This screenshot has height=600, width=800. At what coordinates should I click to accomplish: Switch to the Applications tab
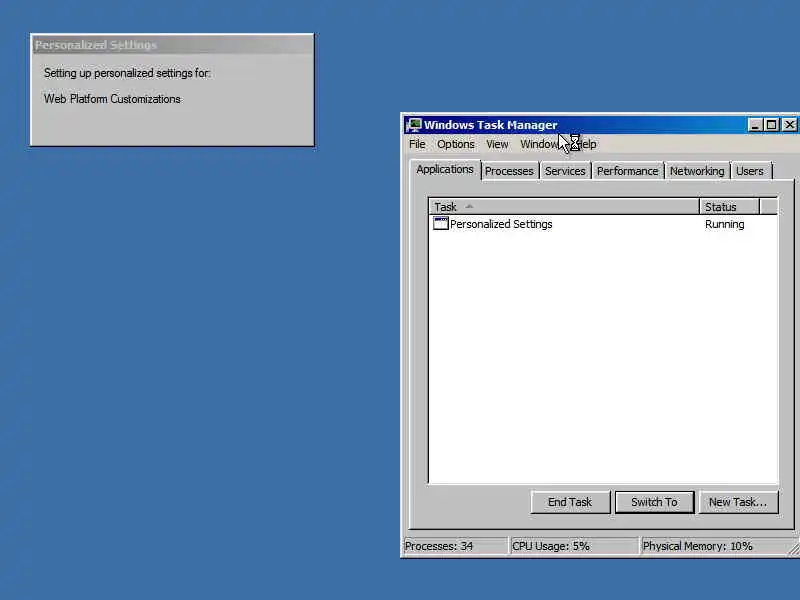445,169
